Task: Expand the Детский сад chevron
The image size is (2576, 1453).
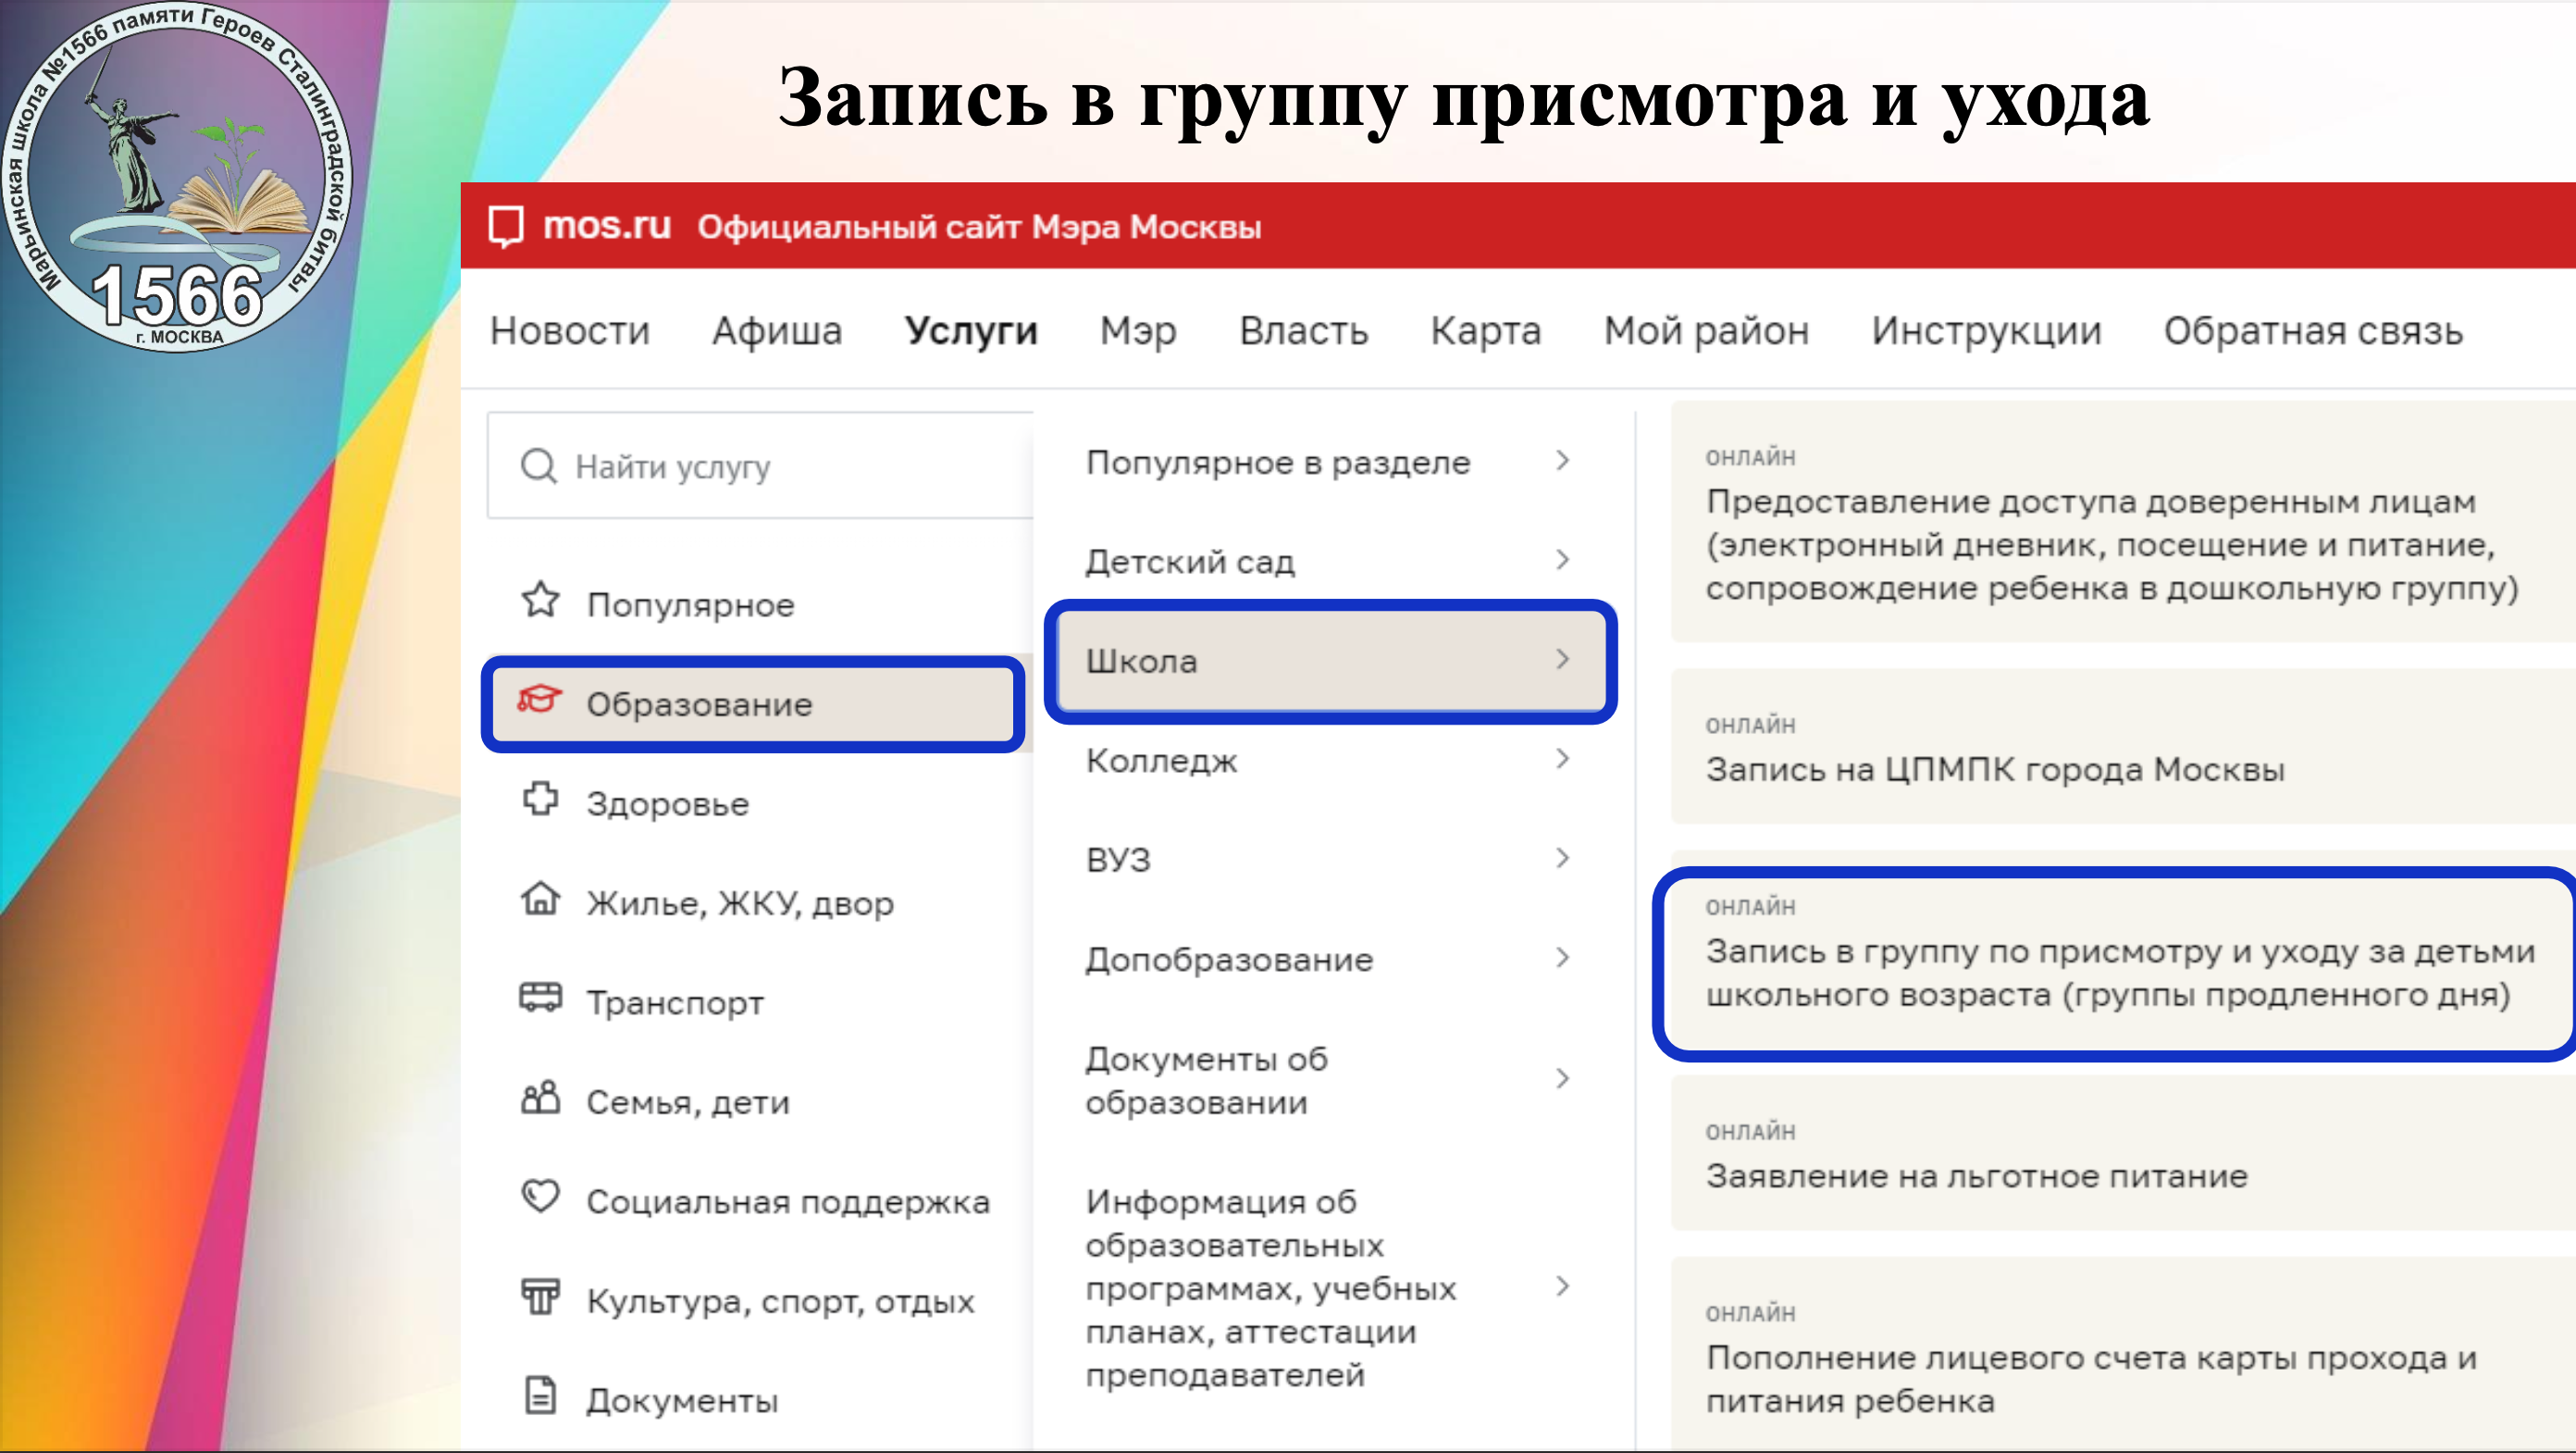Action: pos(1563,560)
